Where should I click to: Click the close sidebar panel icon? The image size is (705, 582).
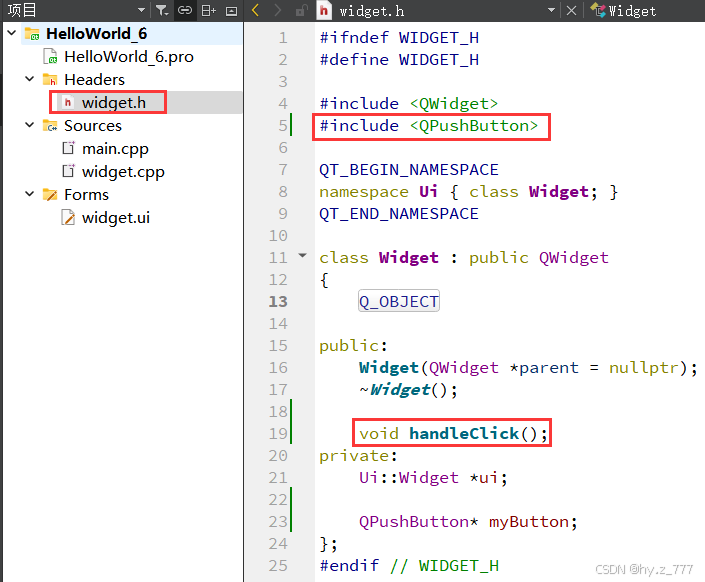(232, 11)
